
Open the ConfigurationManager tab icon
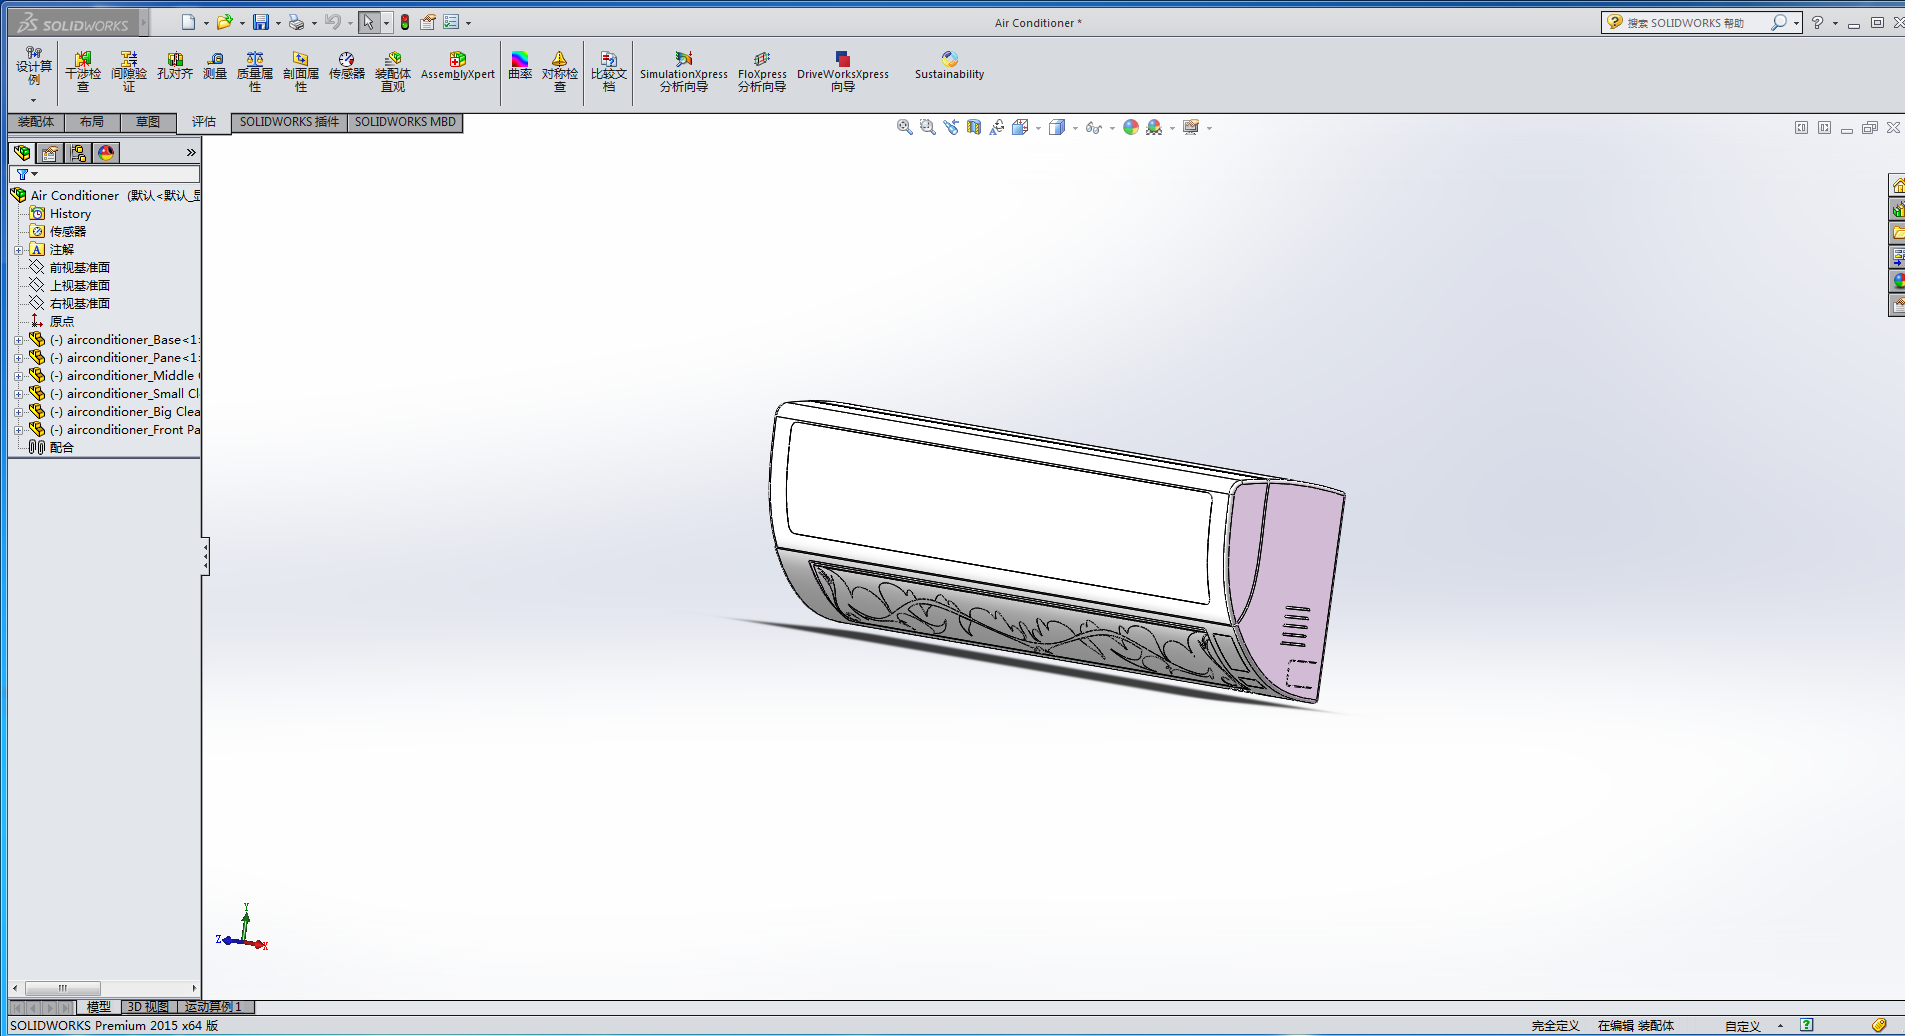coord(78,153)
